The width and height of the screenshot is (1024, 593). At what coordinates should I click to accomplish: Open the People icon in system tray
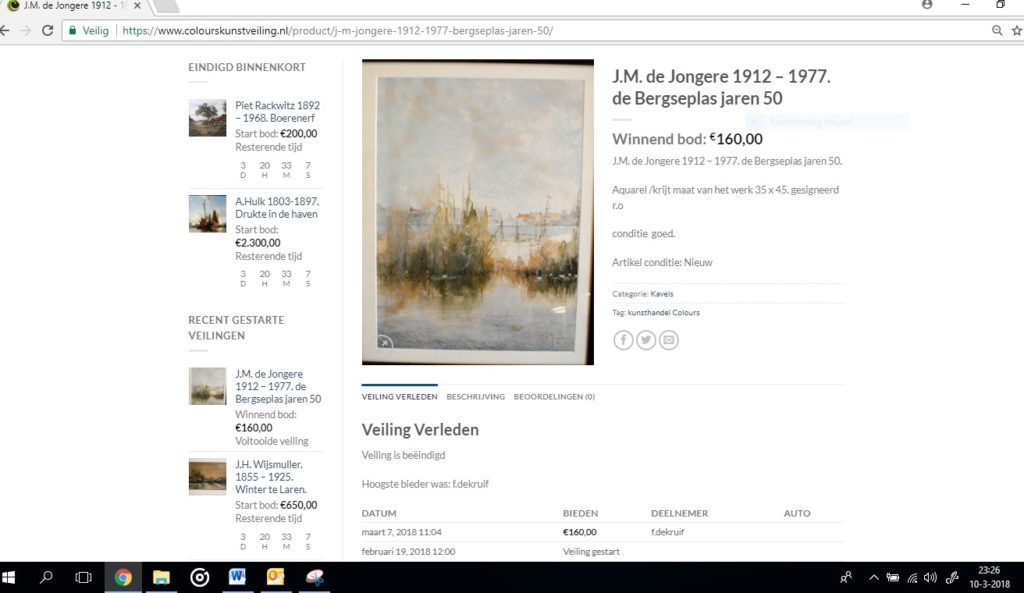pos(846,577)
